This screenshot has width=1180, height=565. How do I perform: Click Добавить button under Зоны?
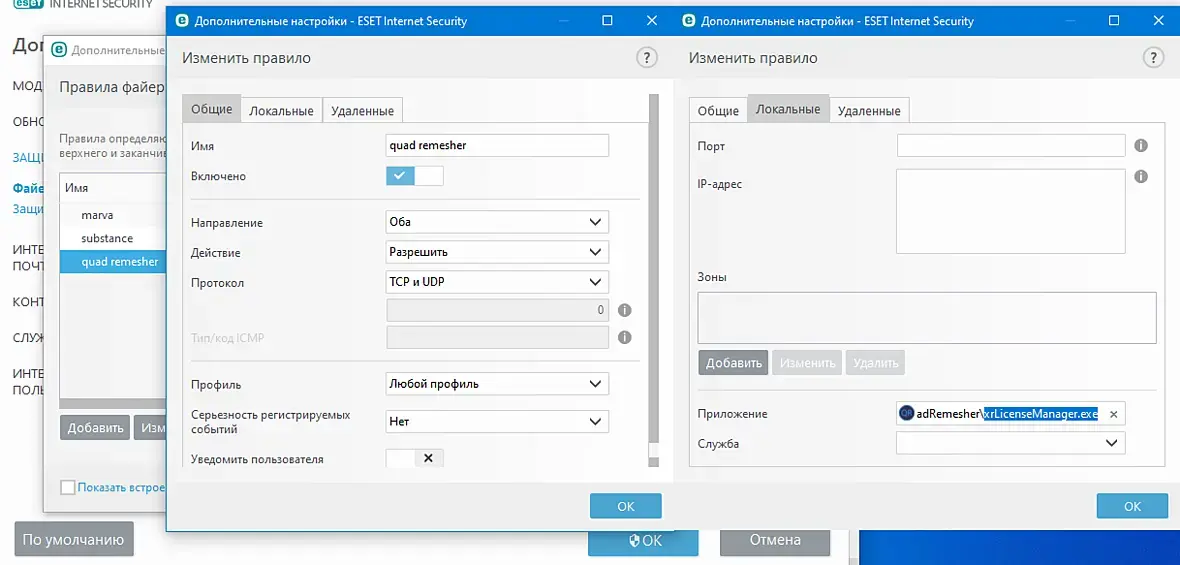tap(733, 363)
